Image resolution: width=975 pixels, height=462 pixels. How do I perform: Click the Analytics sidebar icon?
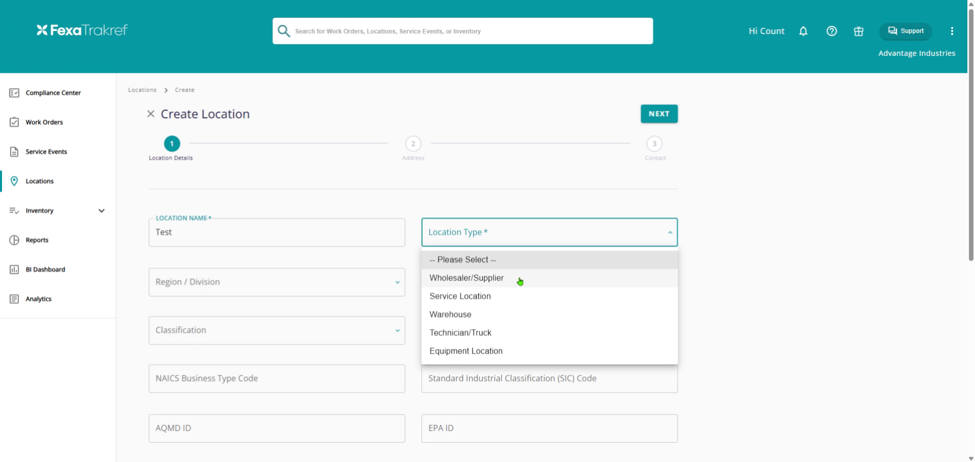click(14, 299)
